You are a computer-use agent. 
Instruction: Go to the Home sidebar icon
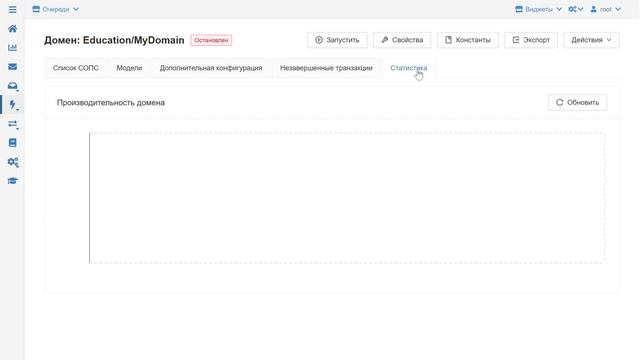(x=13, y=29)
